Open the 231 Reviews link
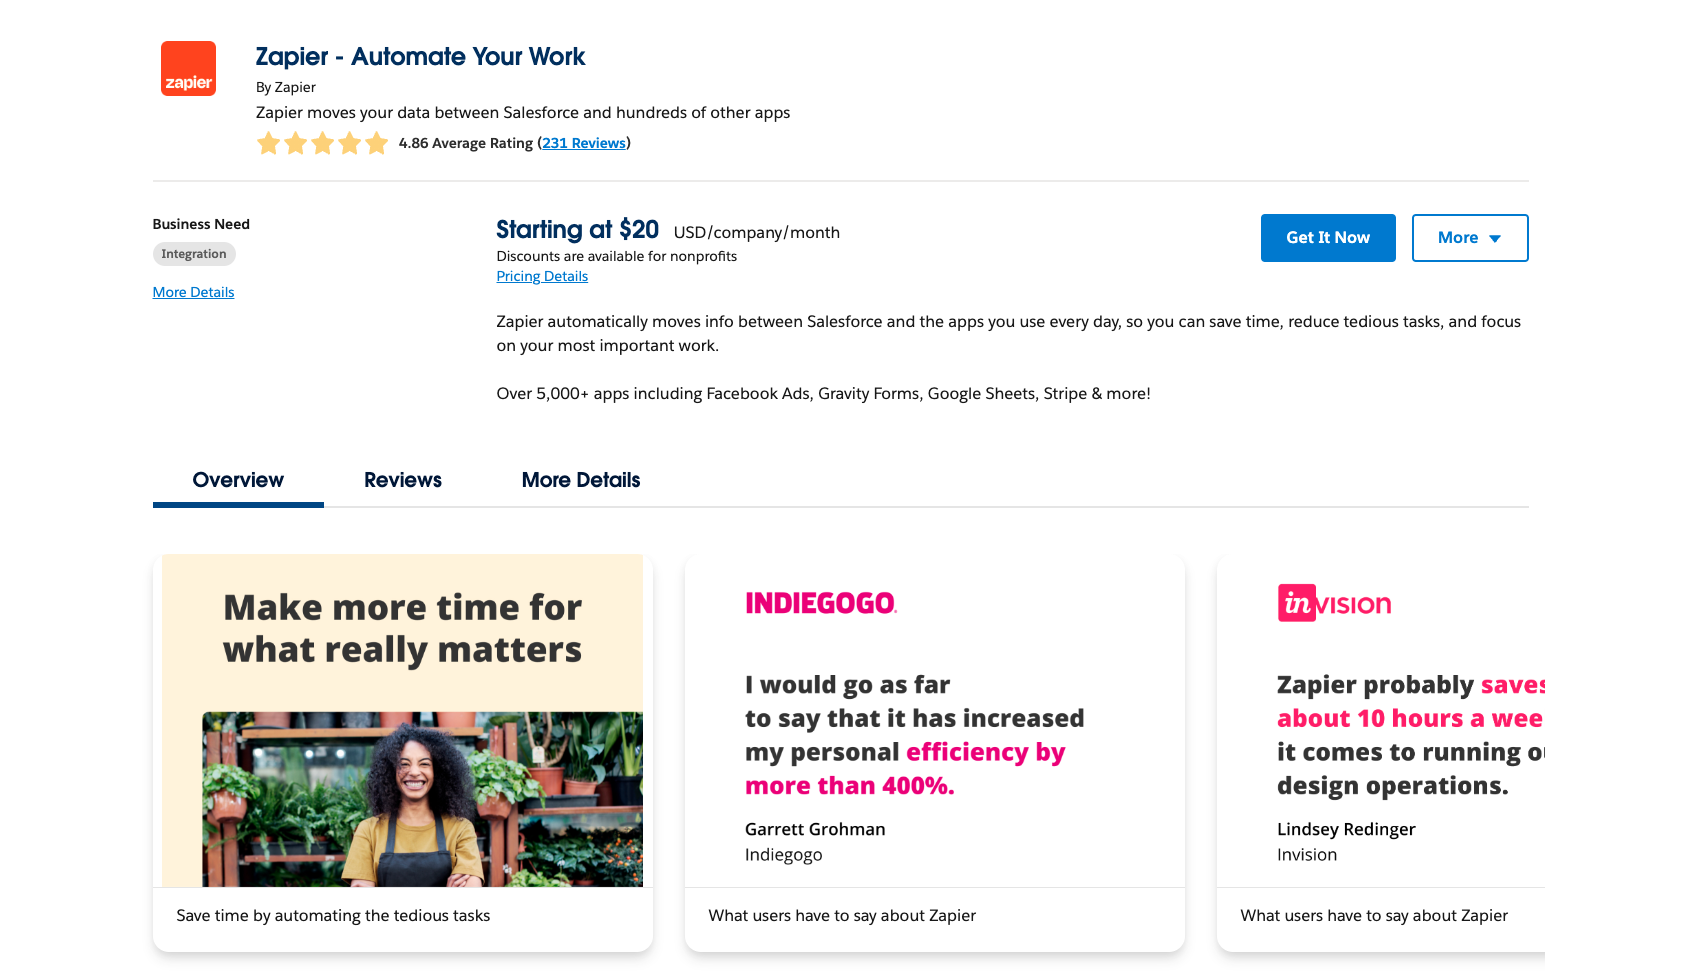 (584, 143)
